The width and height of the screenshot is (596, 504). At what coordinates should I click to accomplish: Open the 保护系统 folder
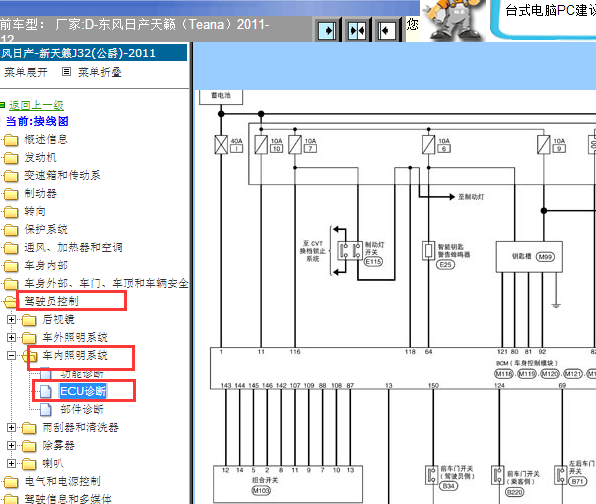46,229
